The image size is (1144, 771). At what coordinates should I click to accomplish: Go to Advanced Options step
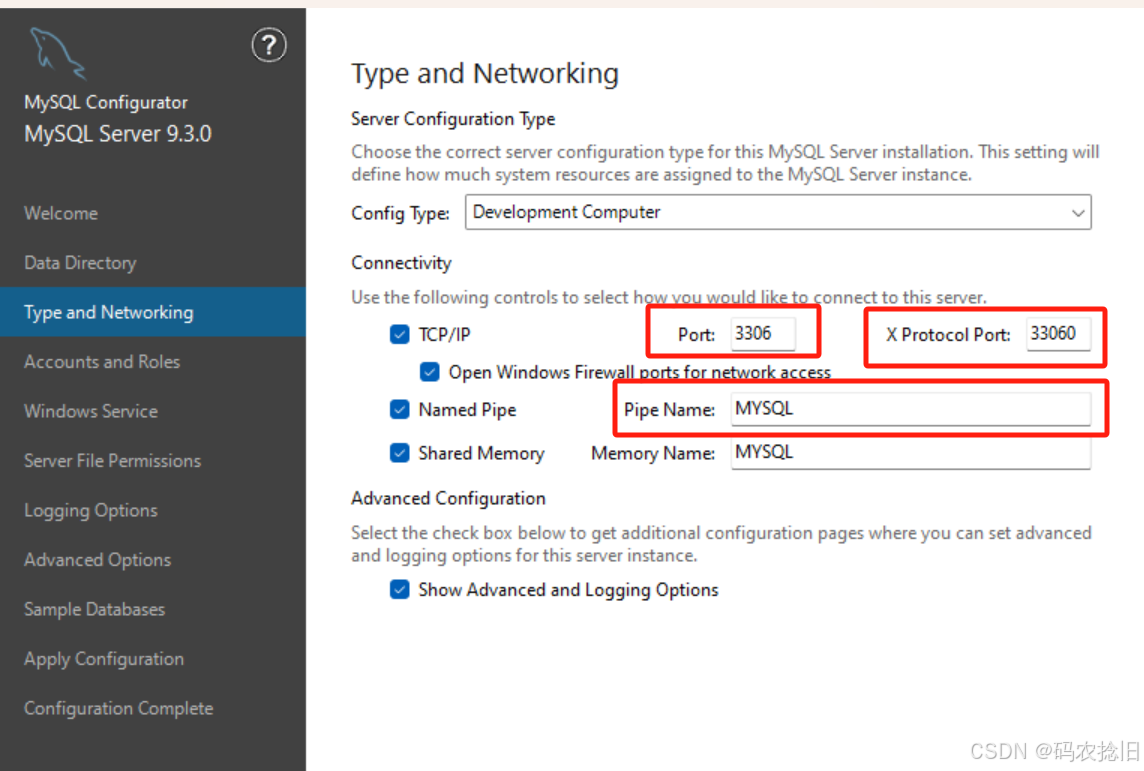click(98, 560)
